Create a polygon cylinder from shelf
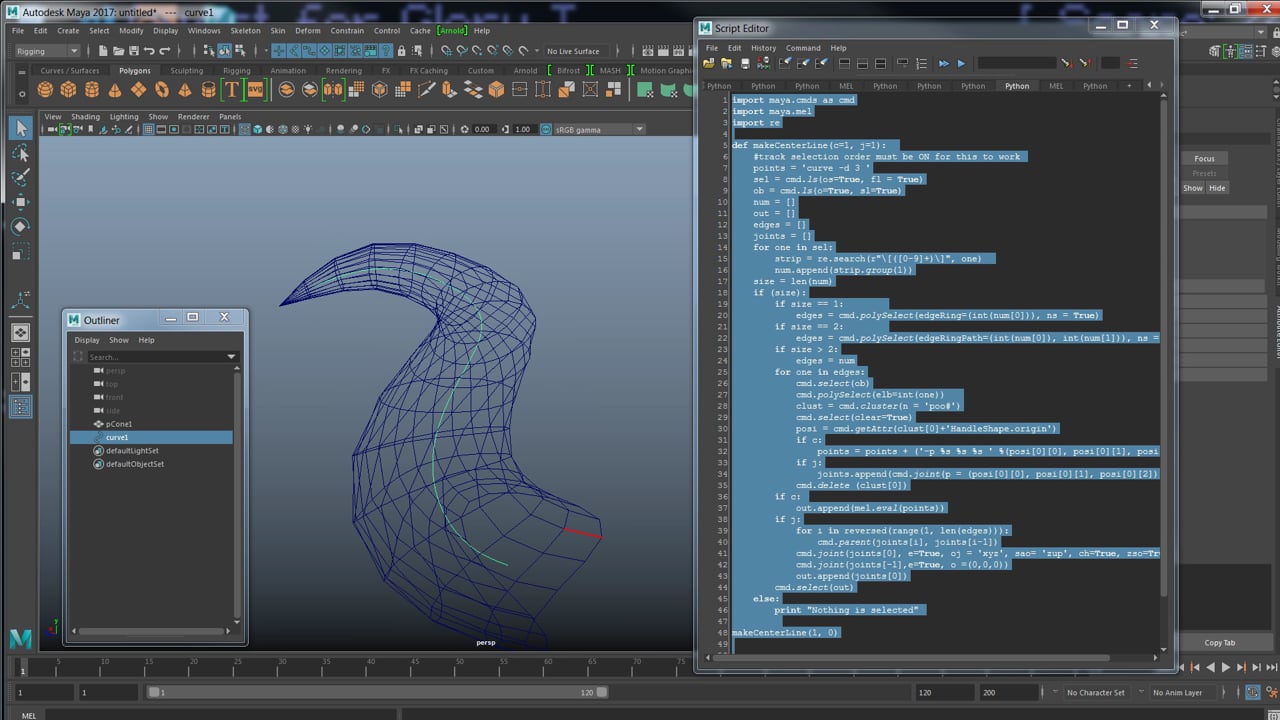Image resolution: width=1280 pixels, height=720 pixels. tap(92, 90)
